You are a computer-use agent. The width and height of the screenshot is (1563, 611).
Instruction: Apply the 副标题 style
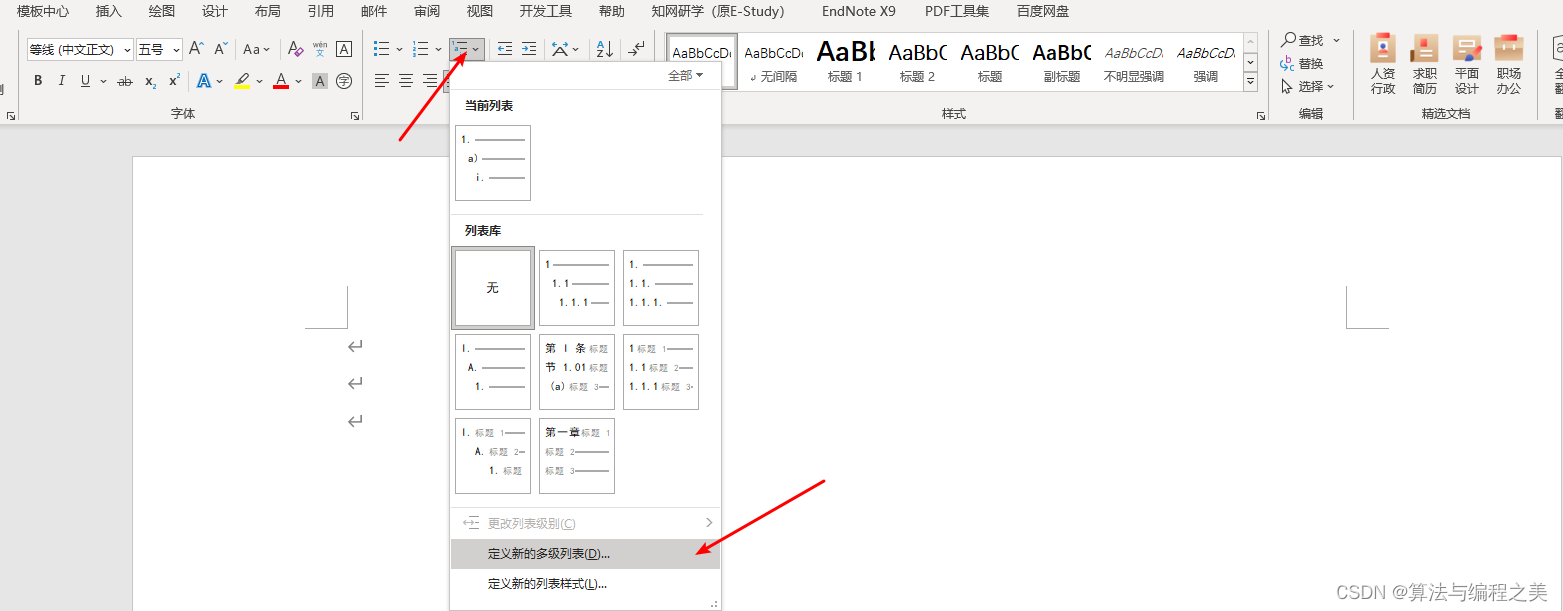(1062, 61)
